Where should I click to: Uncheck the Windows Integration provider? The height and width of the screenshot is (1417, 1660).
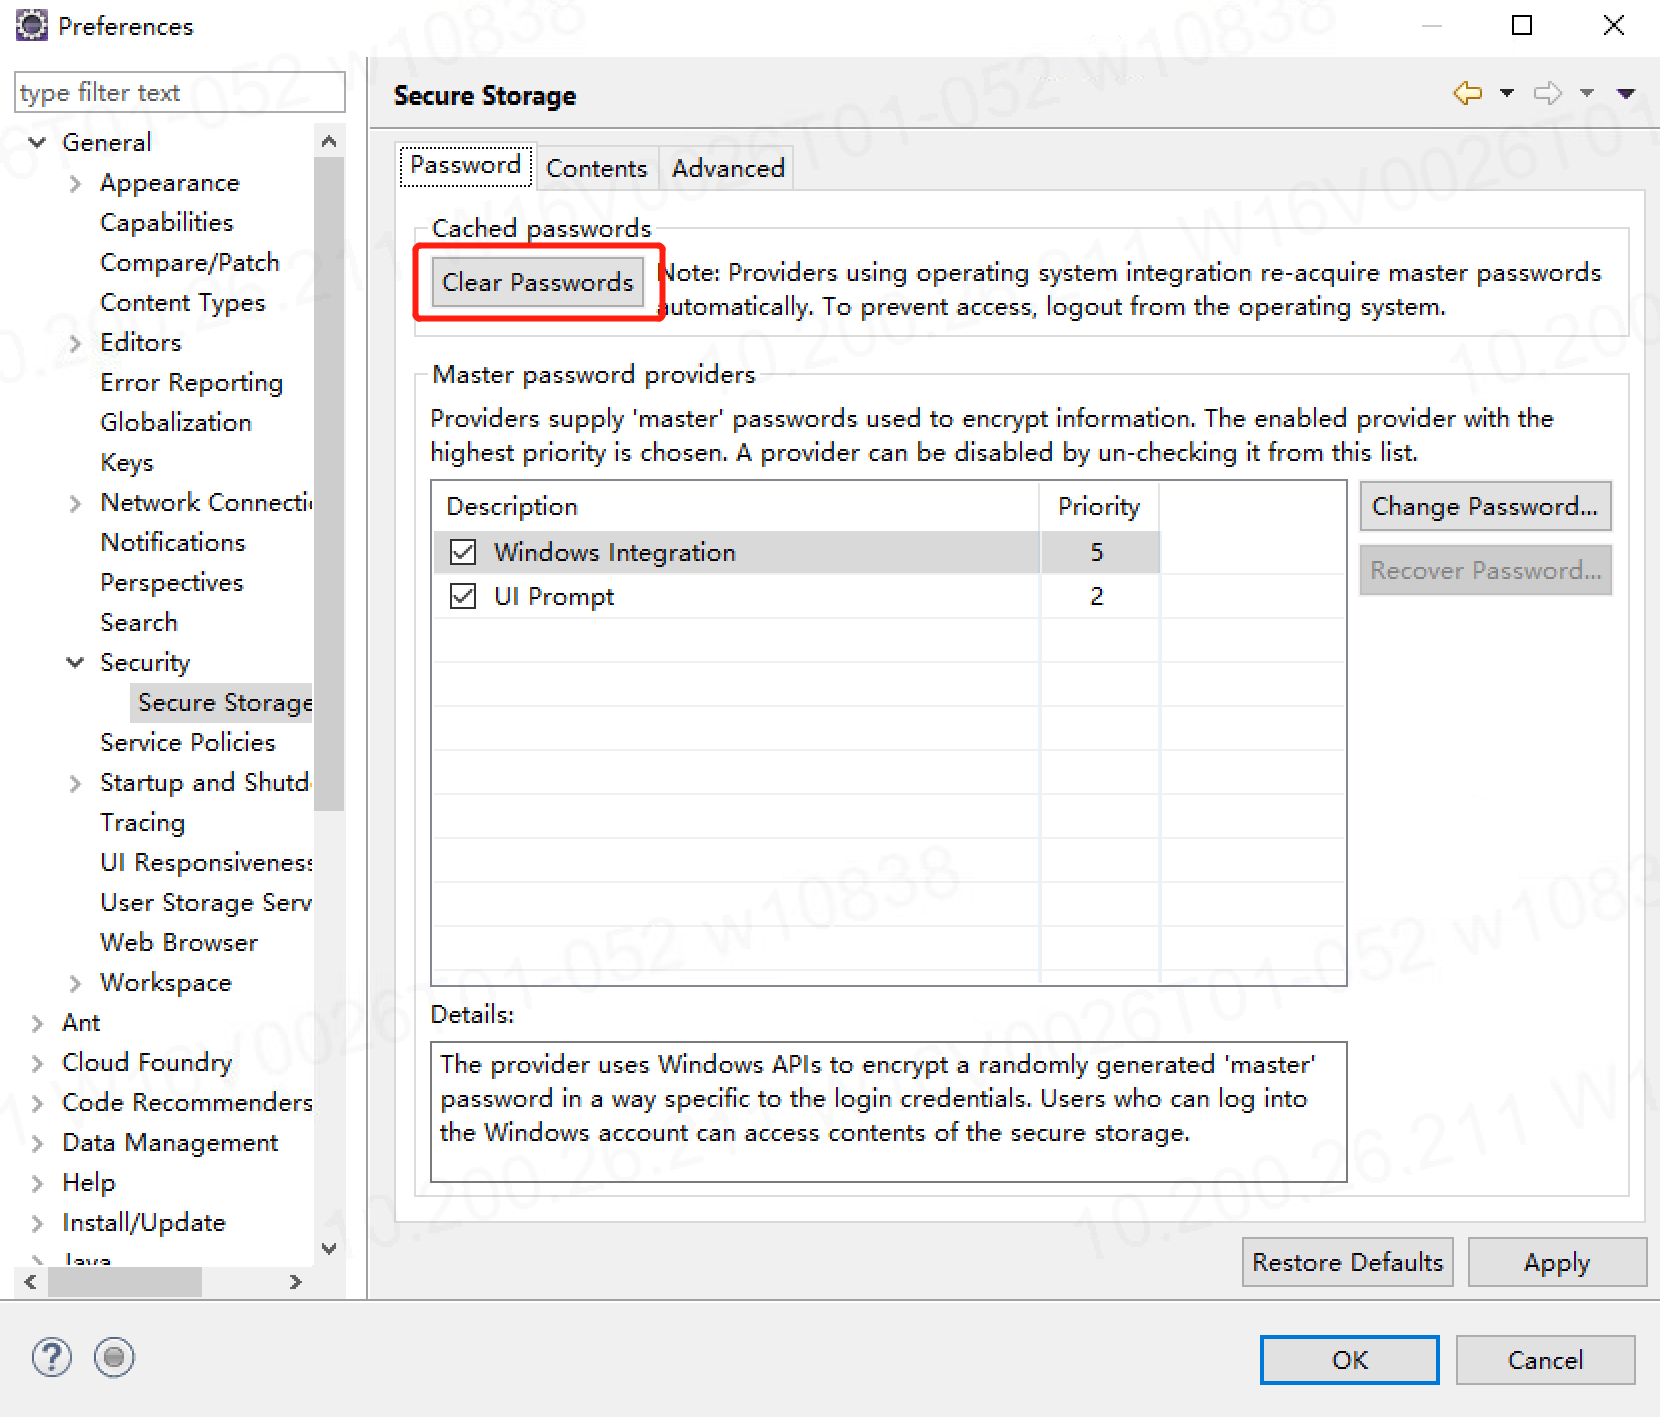[463, 551]
